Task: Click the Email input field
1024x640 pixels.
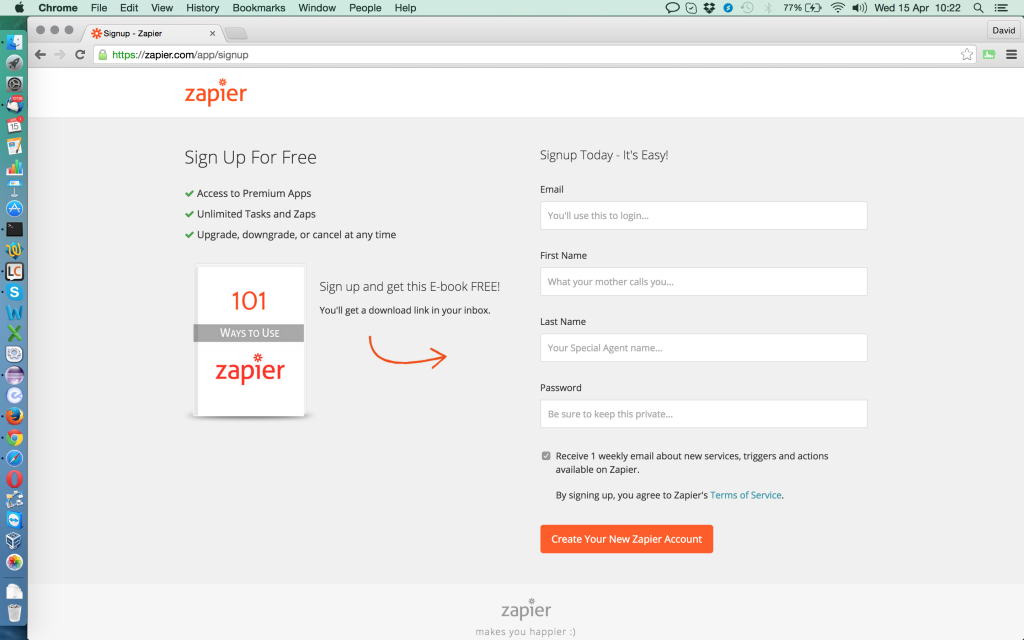Action: 703,216
